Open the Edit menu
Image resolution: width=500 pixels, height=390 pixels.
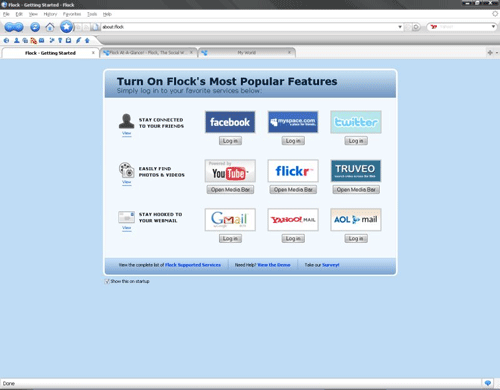(x=19, y=14)
